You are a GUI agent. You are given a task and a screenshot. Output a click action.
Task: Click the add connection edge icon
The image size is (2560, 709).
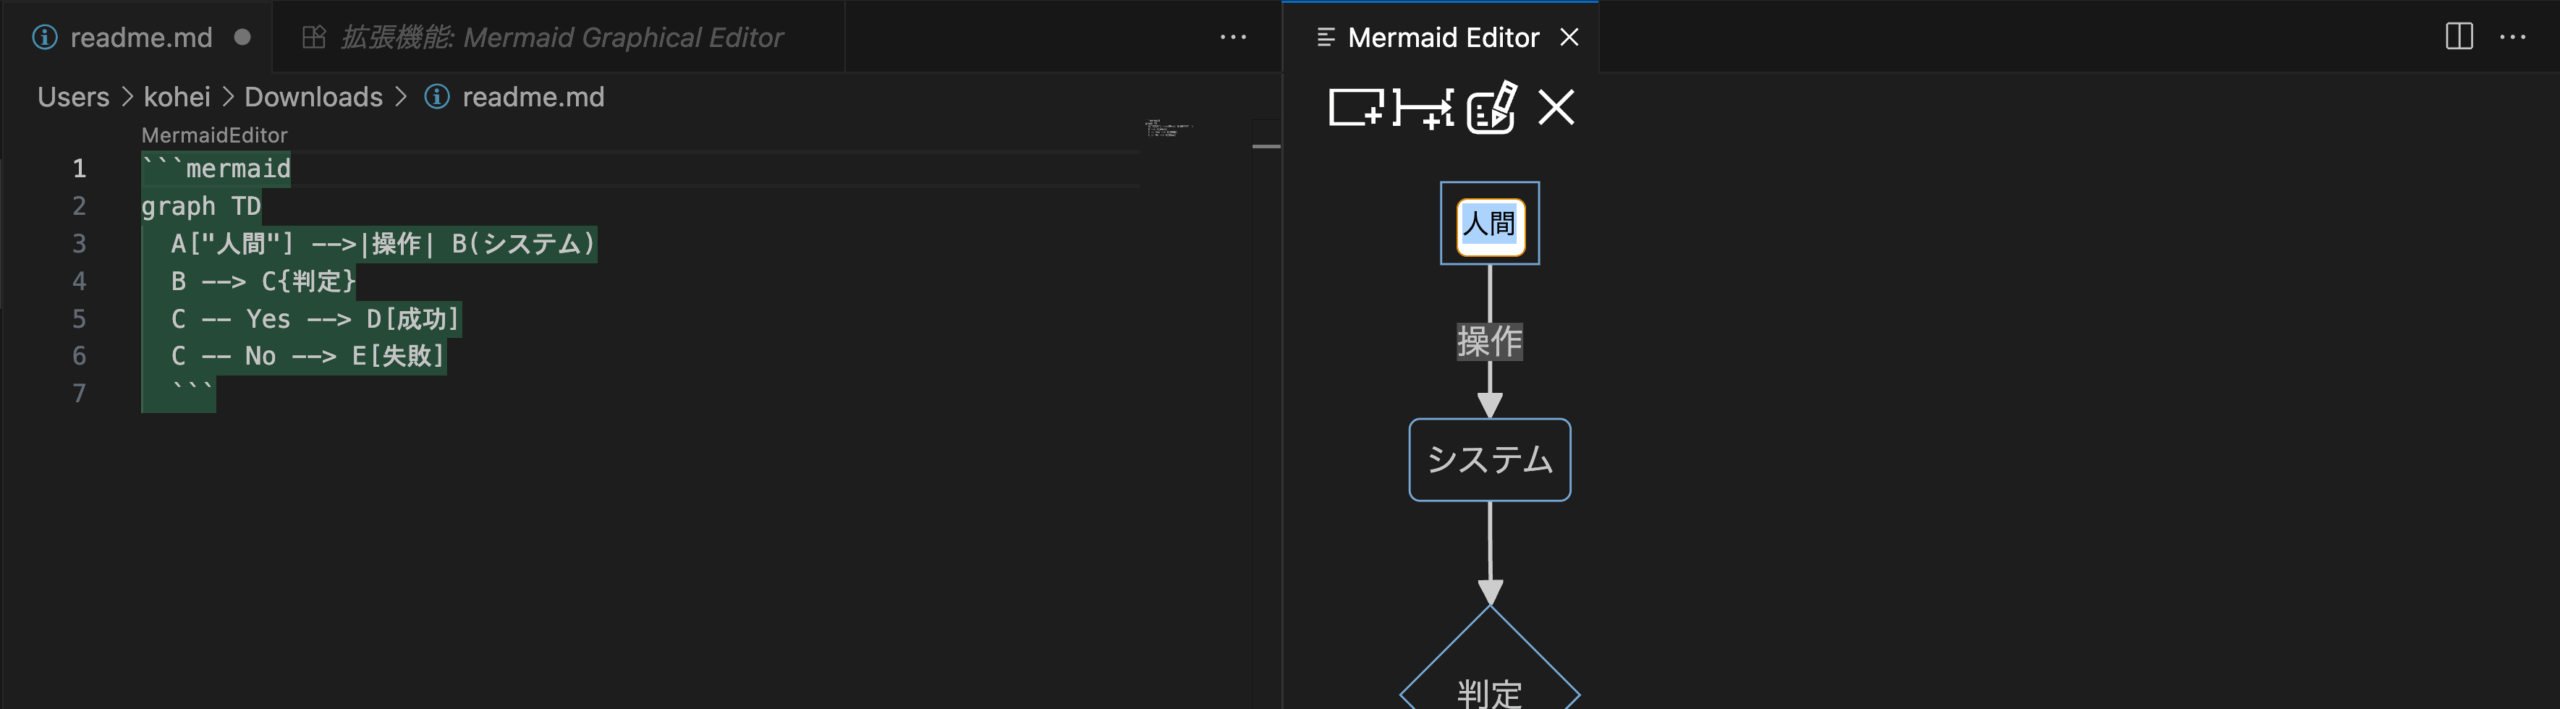[x=1423, y=108]
